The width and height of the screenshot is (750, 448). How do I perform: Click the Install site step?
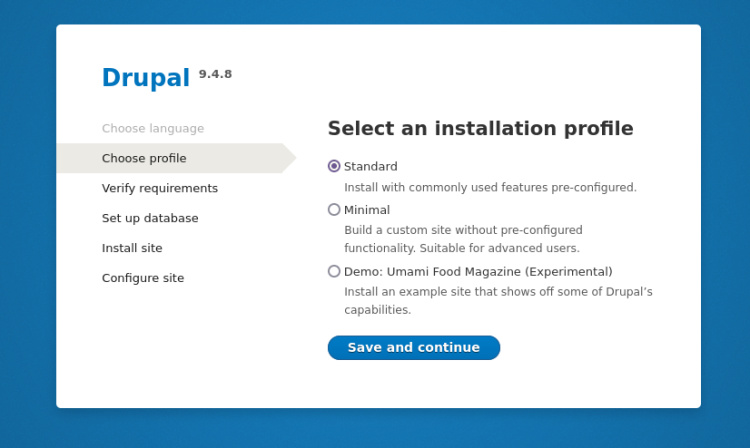(x=132, y=248)
